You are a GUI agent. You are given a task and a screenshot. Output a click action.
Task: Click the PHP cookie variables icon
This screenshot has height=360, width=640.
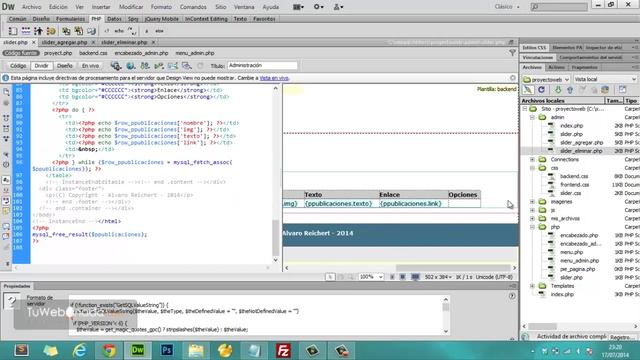[51, 31]
